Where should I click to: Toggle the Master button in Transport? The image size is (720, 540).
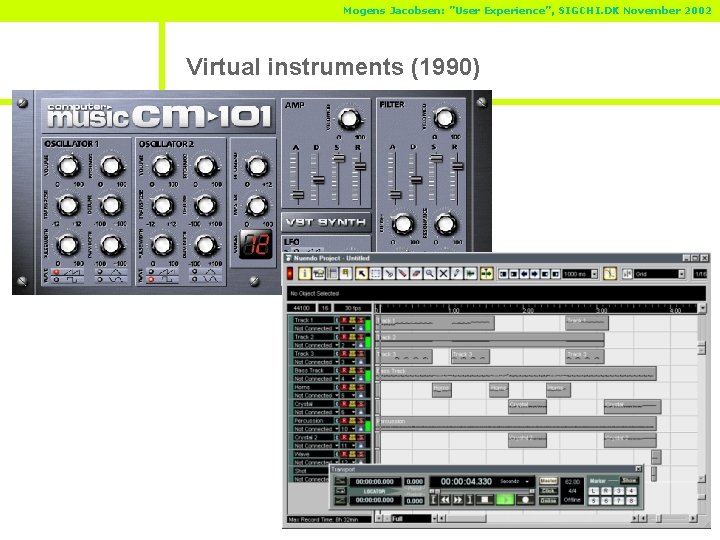pos(548,481)
